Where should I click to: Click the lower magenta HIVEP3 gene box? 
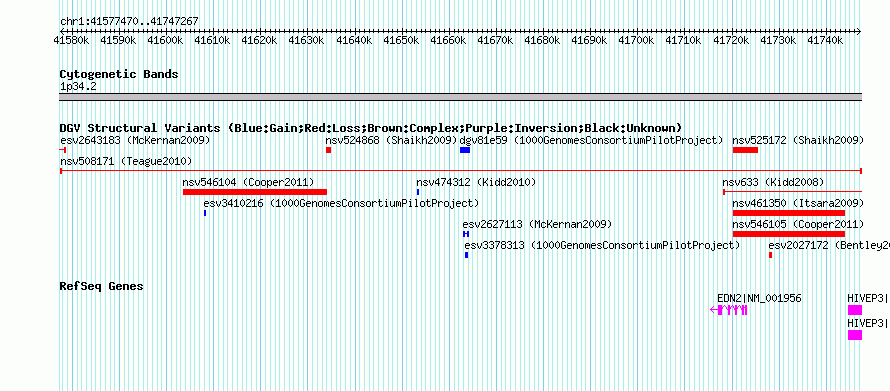pos(855,335)
